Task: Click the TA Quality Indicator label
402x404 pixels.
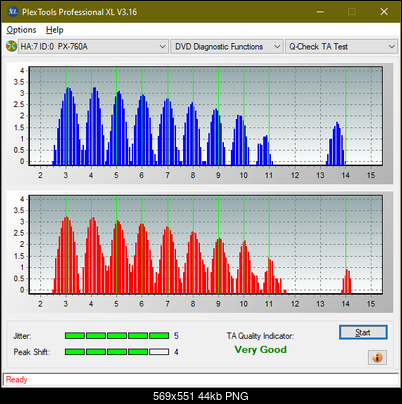Action: tap(260, 336)
